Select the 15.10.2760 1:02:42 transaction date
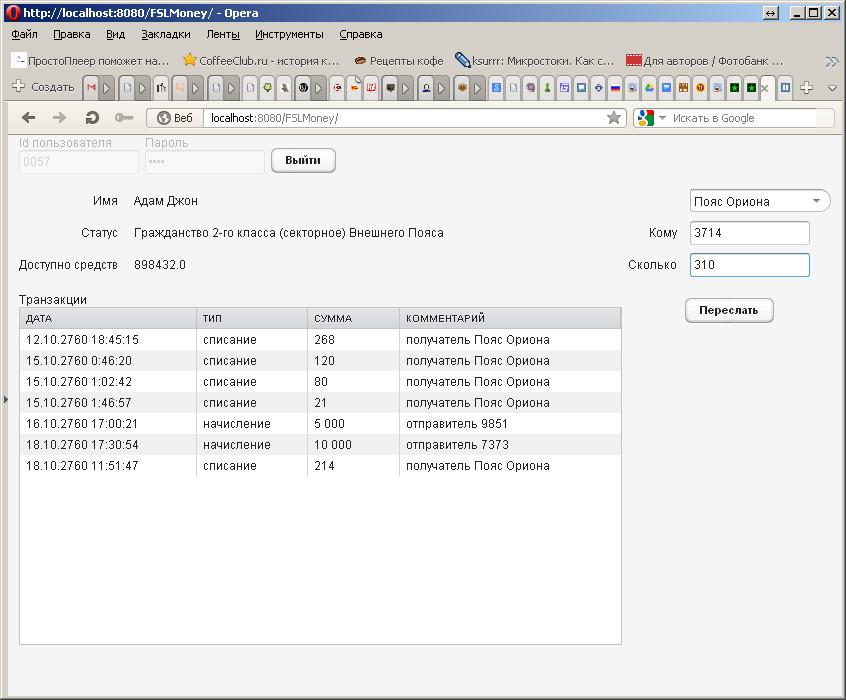 coord(79,382)
